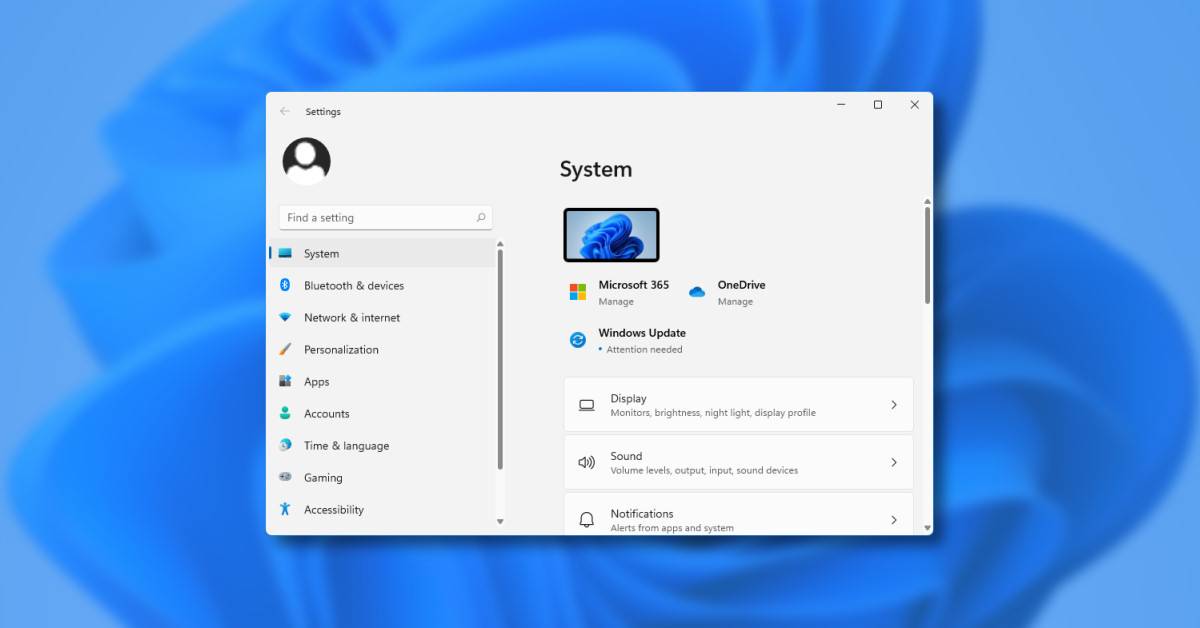Click the search magnifier icon
Screen dimensions: 1200x628
click(480, 217)
